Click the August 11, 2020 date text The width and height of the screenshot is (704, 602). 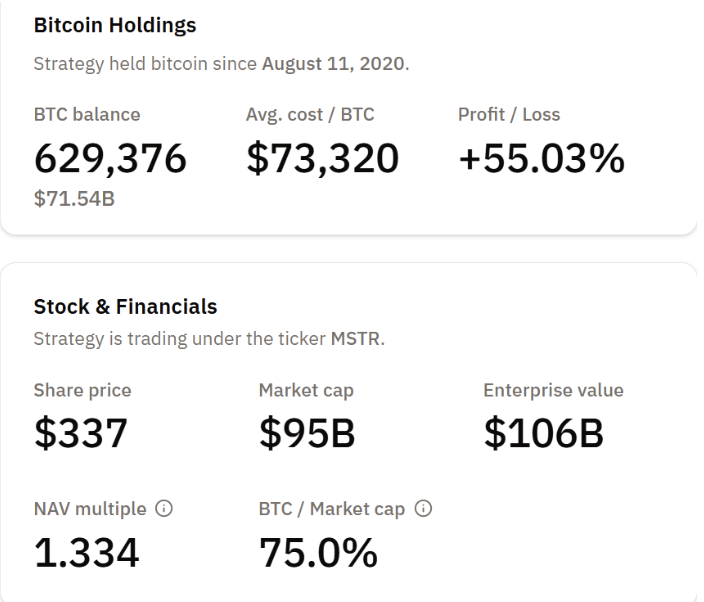pyautogui.click(x=335, y=64)
